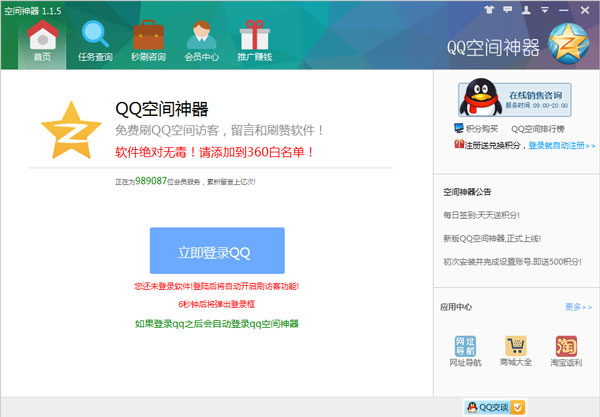This screenshot has width=600, height=417.
Task: Open announcement 新版QQ空间神器,正式上线!
Action: (492, 238)
